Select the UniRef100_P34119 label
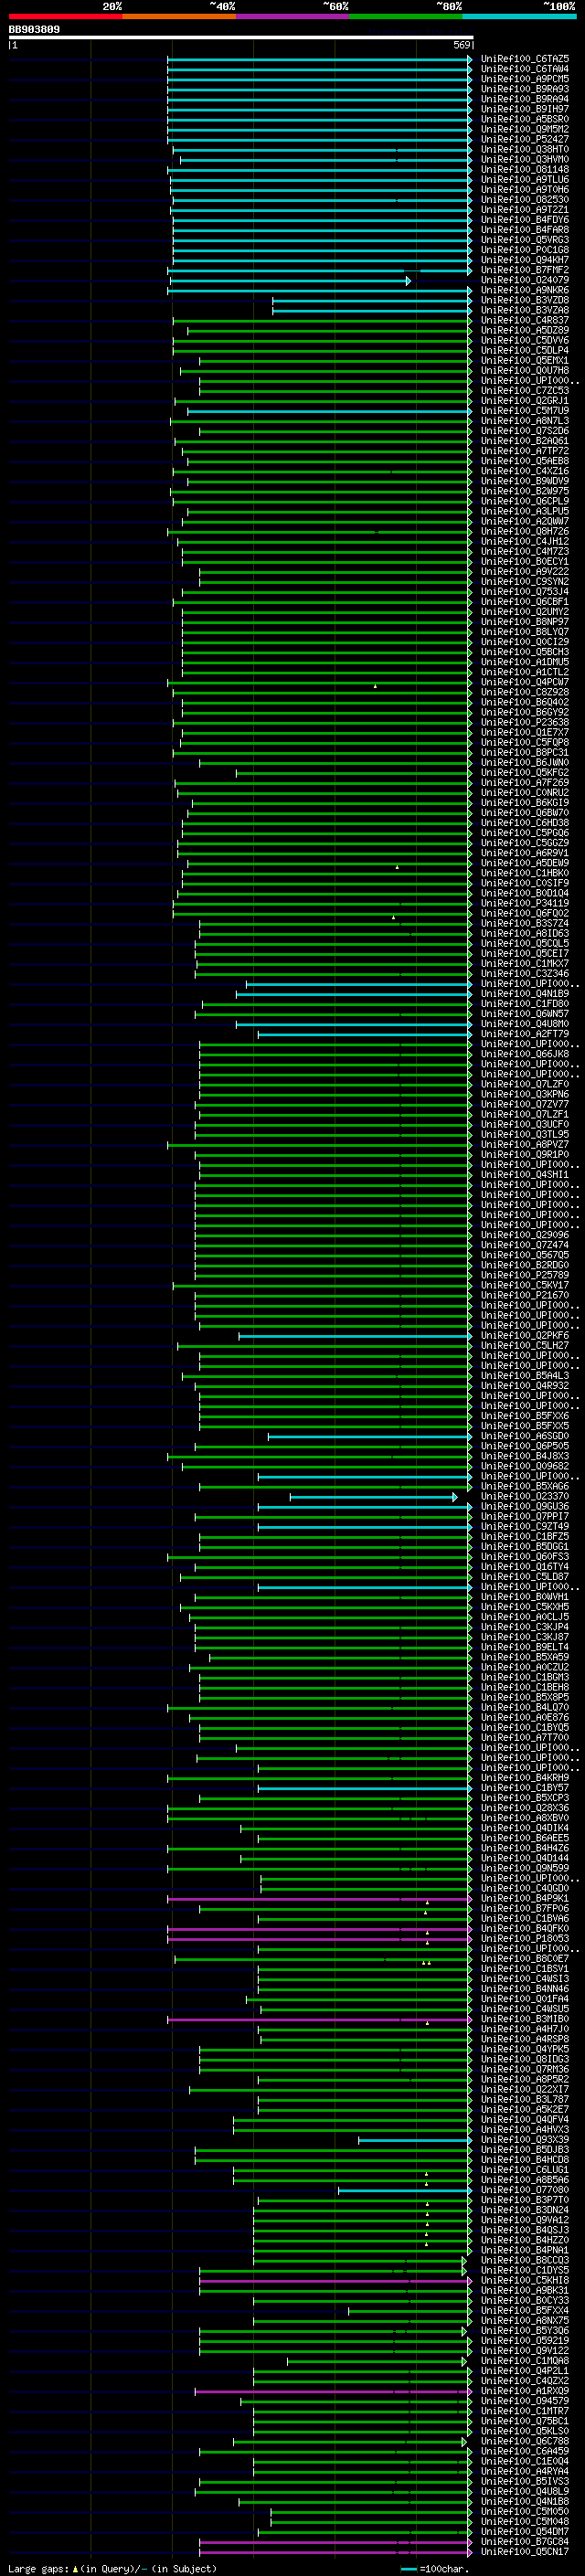The width and height of the screenshot is (585, 2576). (x=525, y=903)
